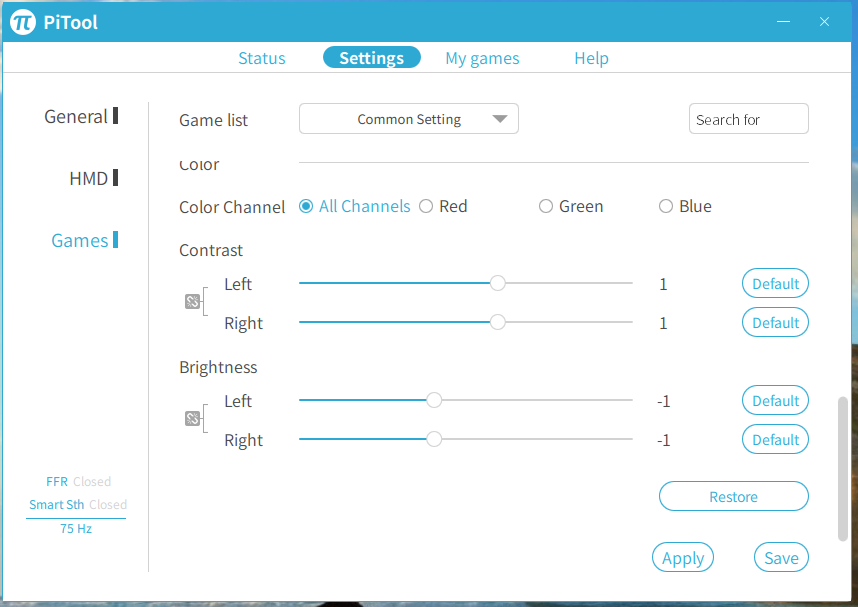This screenshot has height=607, width=858.
Task: Close the PiTool window
Action: pyautogui.click(x=824, y=21)
